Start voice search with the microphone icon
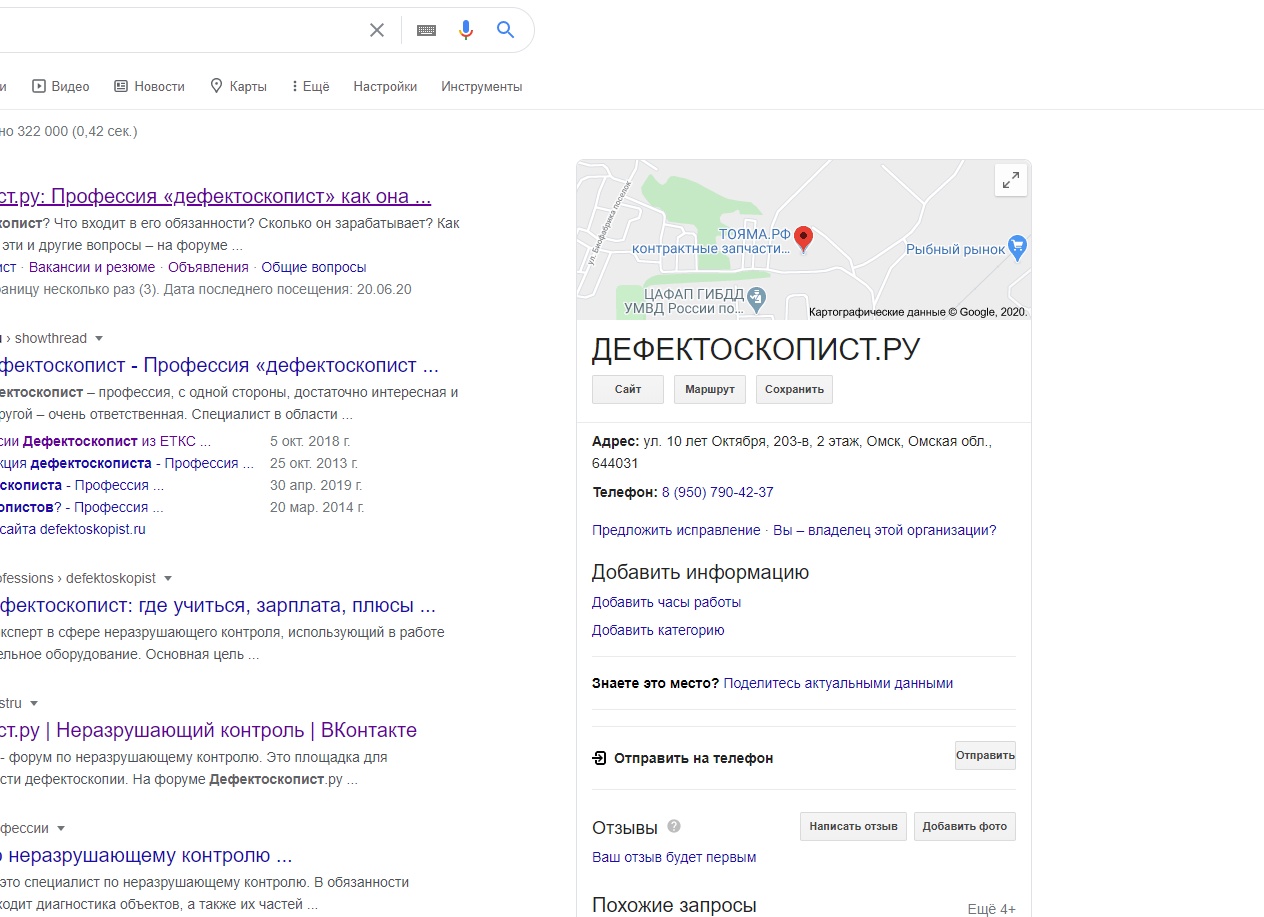 [x=465, y=30]
